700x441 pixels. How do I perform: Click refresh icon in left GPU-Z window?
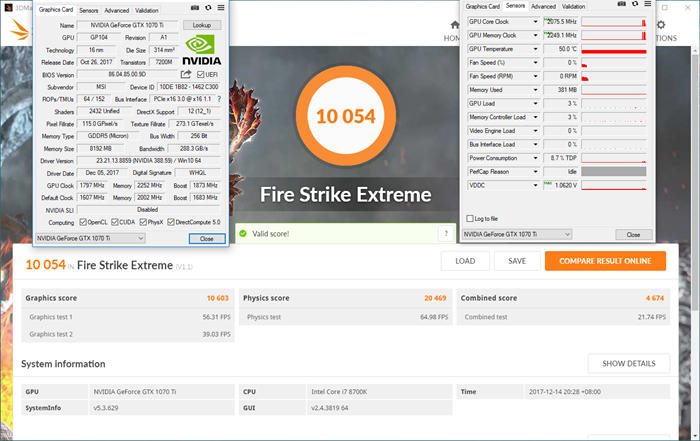click(208, 8)
